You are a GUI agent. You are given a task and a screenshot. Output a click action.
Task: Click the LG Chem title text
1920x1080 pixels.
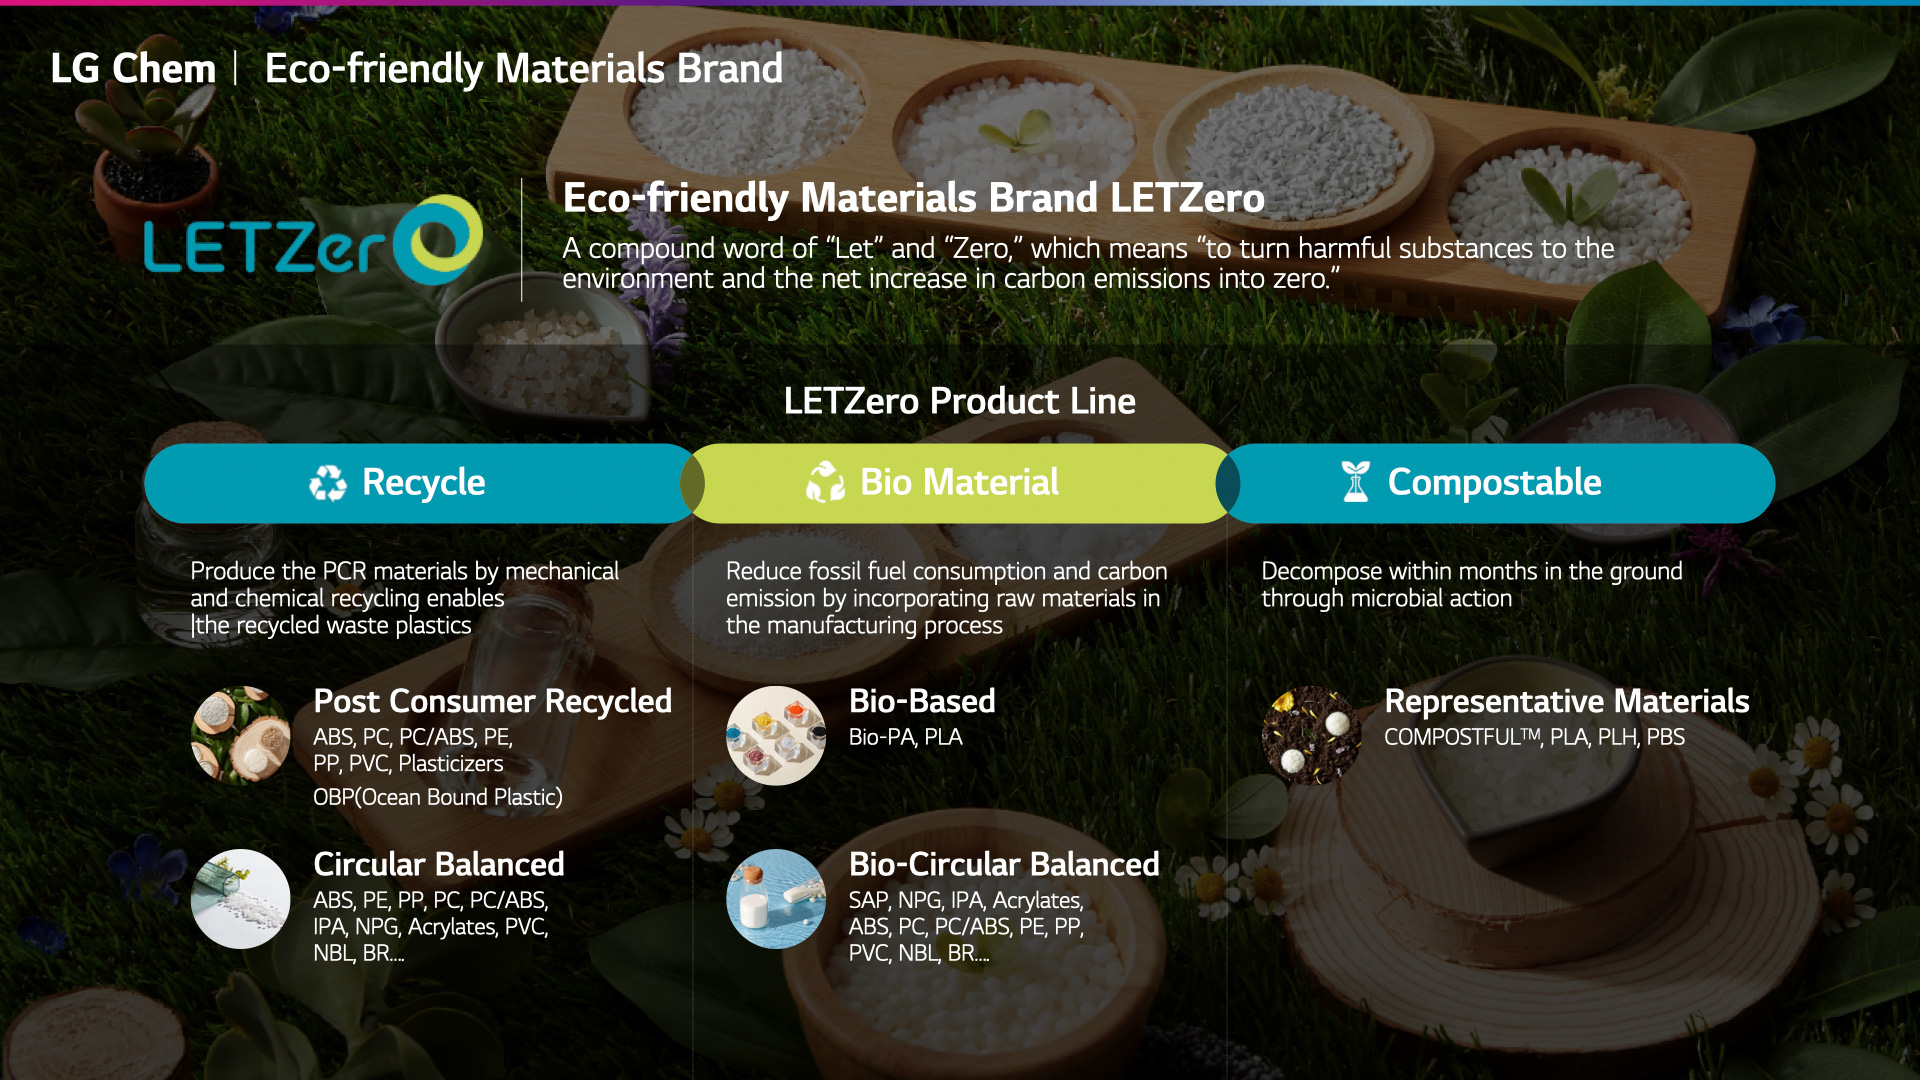(x=133, y=68)
